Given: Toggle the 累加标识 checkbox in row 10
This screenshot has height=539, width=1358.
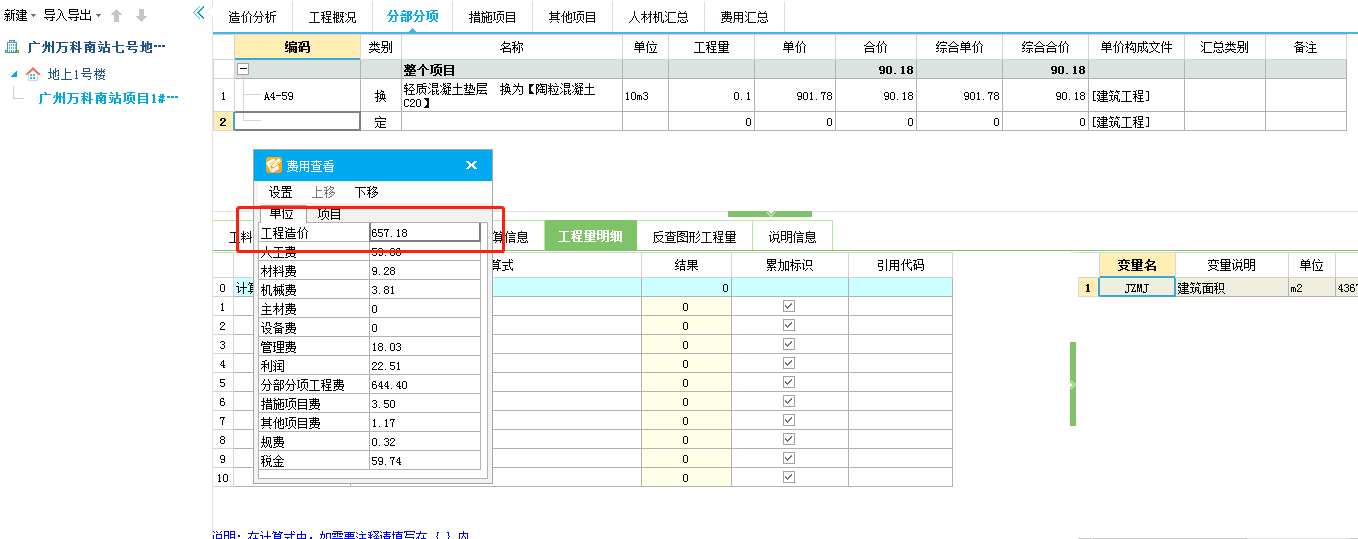Looking at the screenshot, I should click(x=789, y=477).
